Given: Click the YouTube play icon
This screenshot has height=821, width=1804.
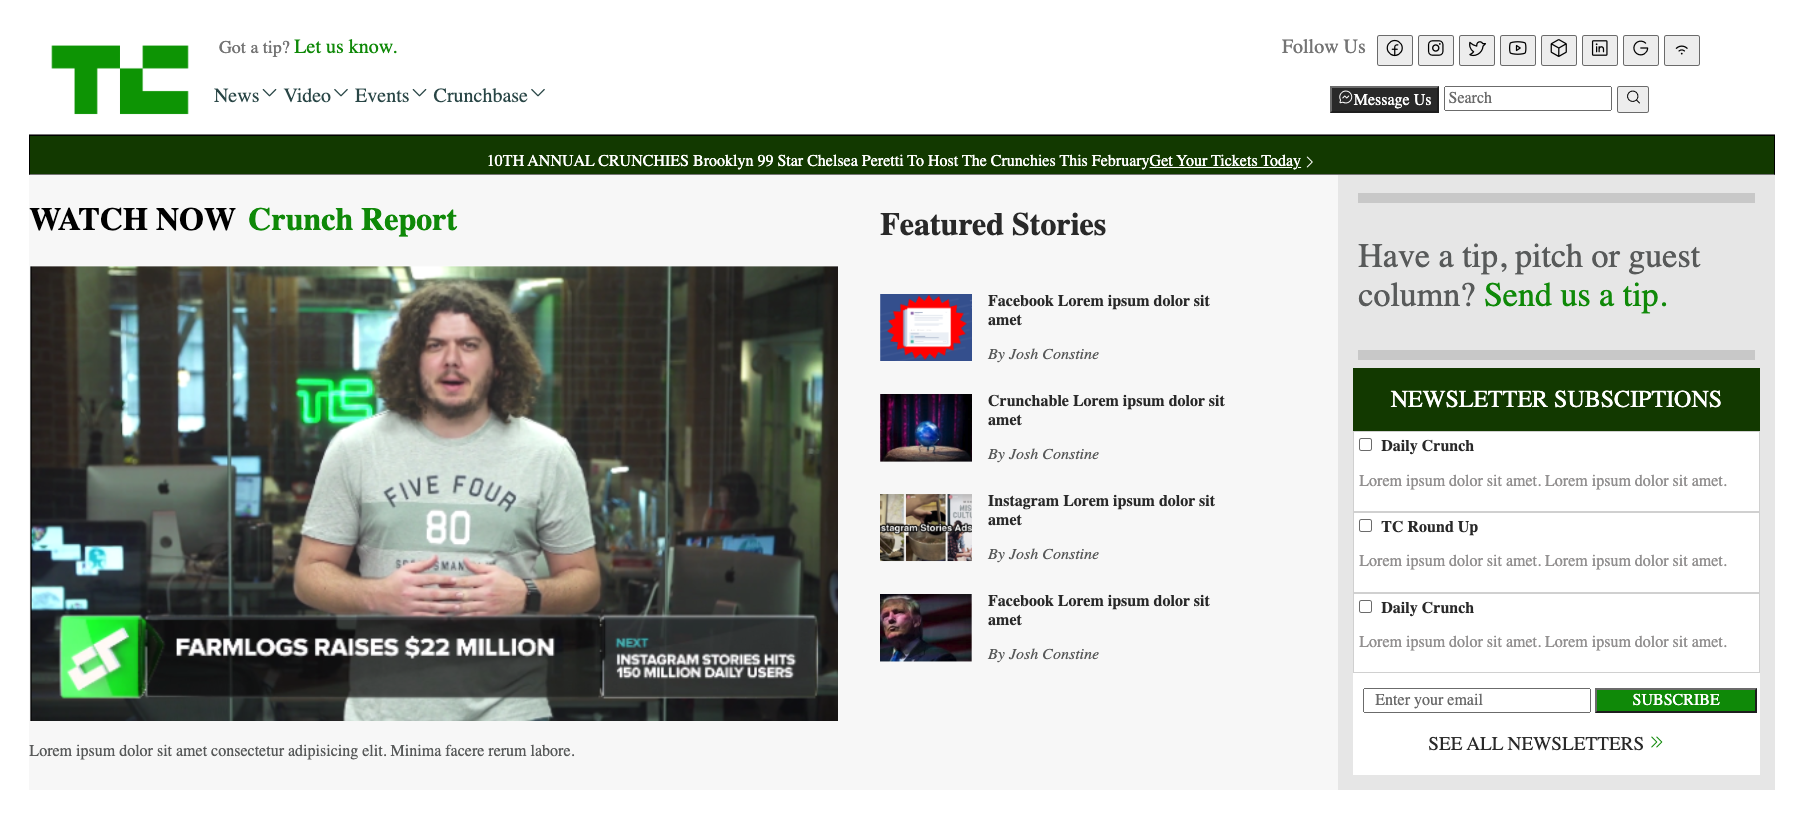Looking at the screenshot, I should click(1517, 50).
